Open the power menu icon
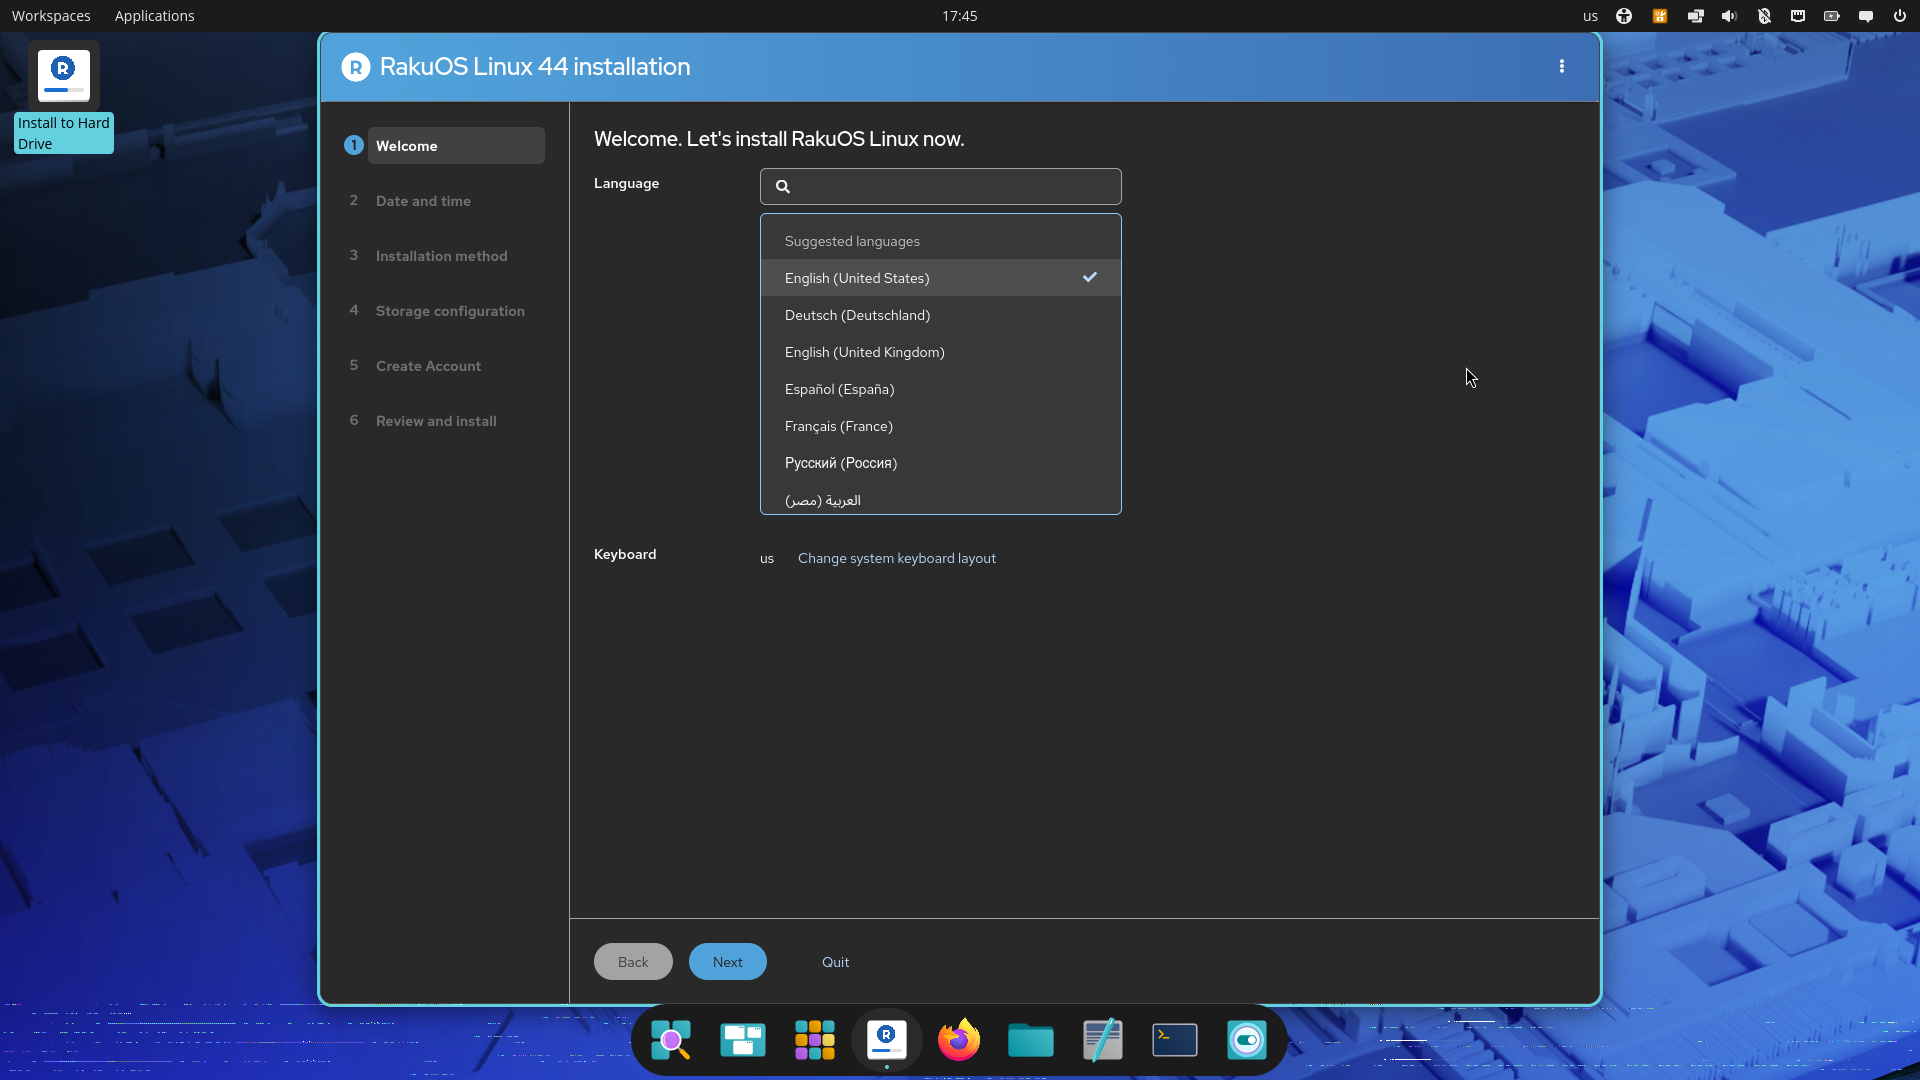This screenshot has width=1920, height=1080. [x=1900, y=16]
